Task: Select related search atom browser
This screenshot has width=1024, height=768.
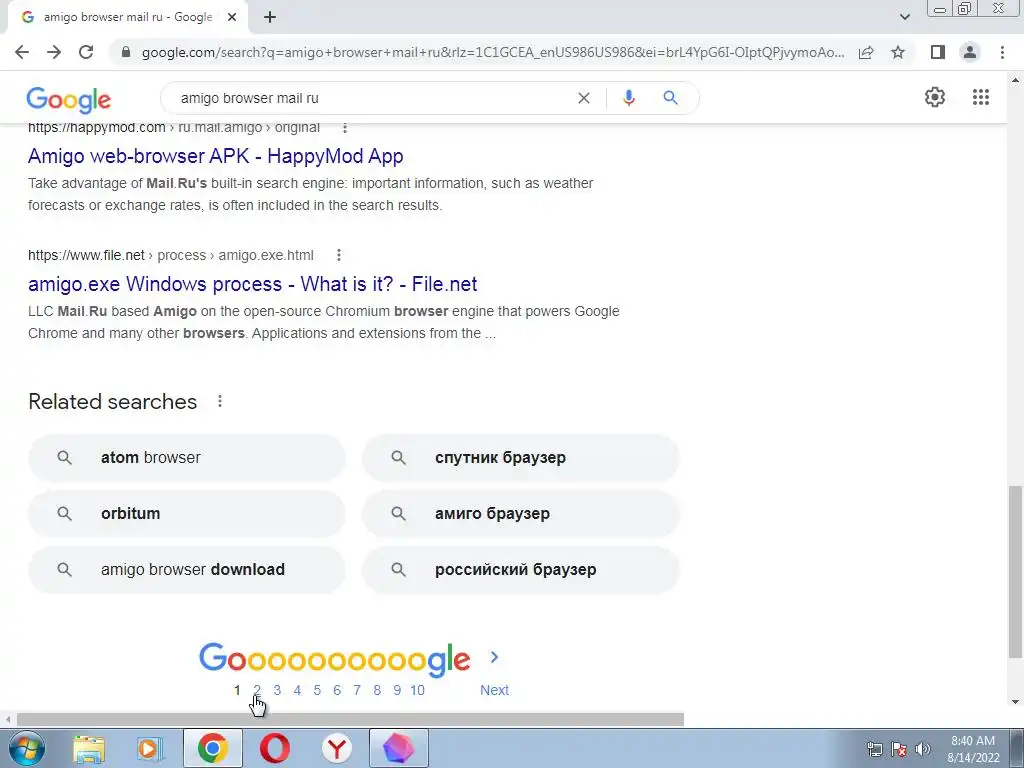Action: pyautogui.click(x=187, y=458)
